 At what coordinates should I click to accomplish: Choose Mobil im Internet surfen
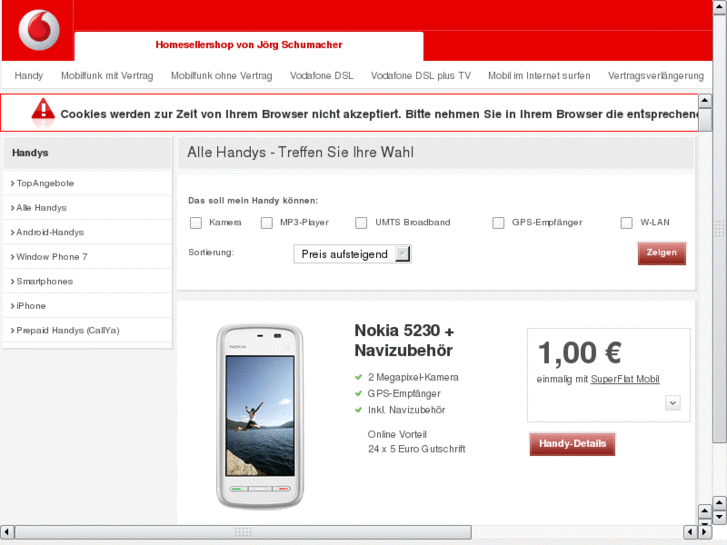(x=539, y=76)
